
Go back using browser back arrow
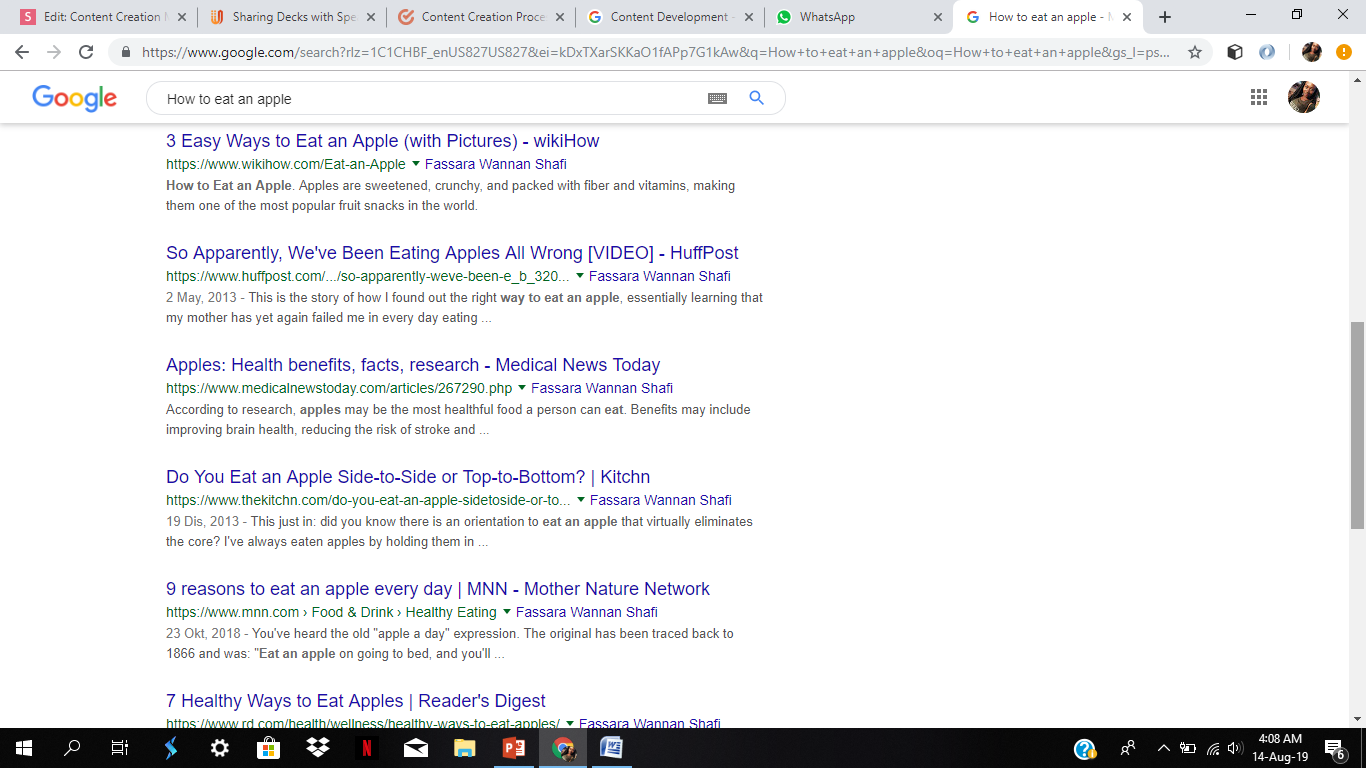click(x=22, y=53)
